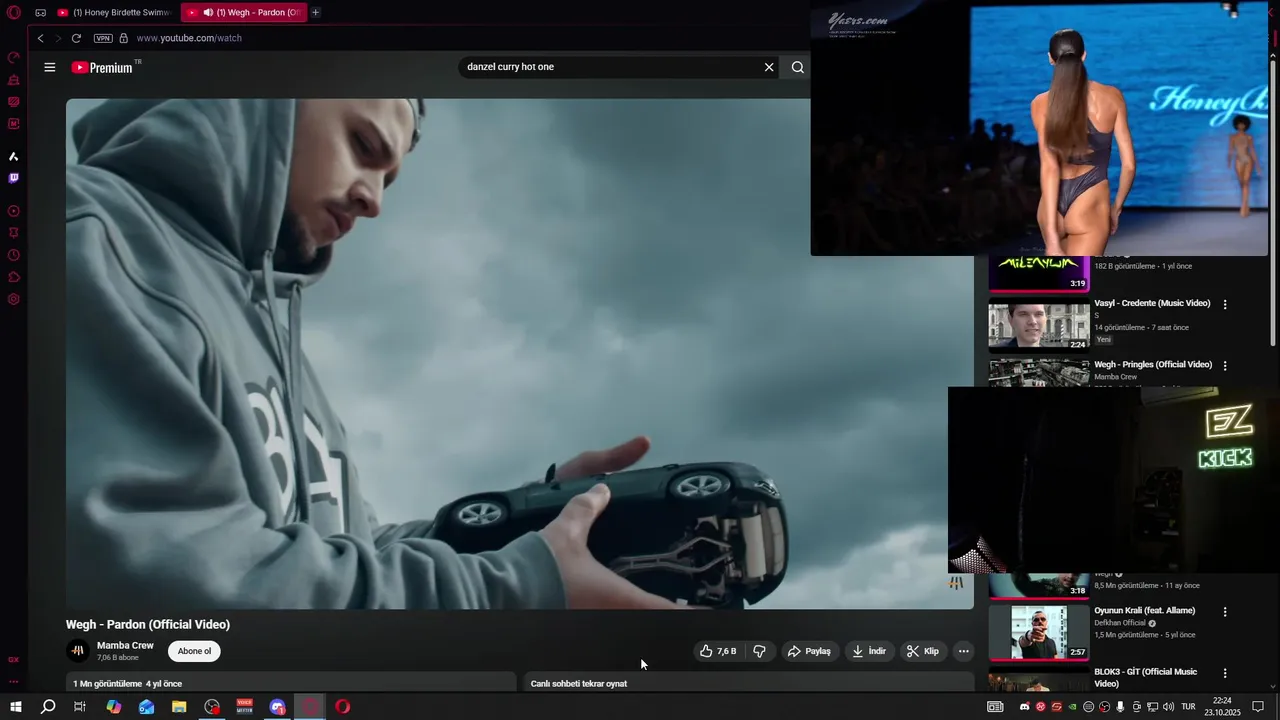Open options menu for Vasyl - Credente

(1225, 304)
